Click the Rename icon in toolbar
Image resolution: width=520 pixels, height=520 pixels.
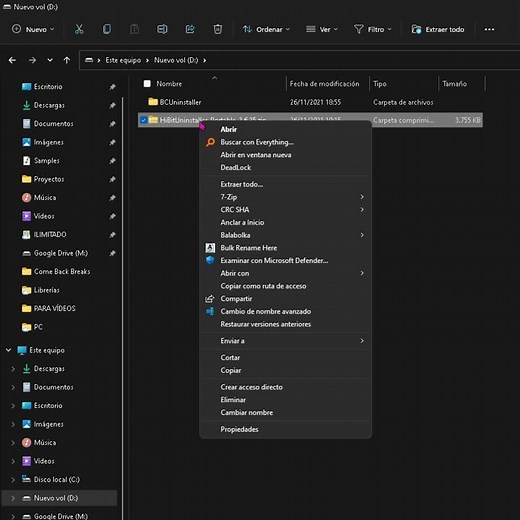[162, 29]
